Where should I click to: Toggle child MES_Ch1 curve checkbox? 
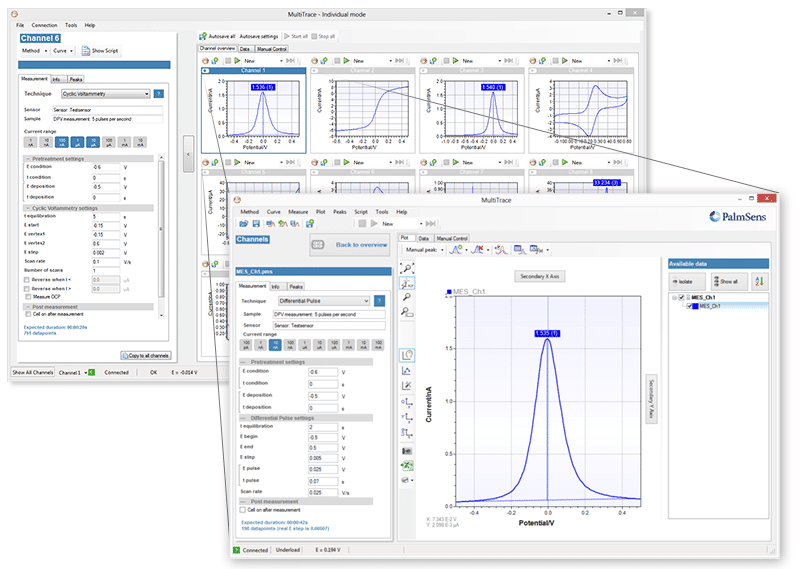(689, 306)
